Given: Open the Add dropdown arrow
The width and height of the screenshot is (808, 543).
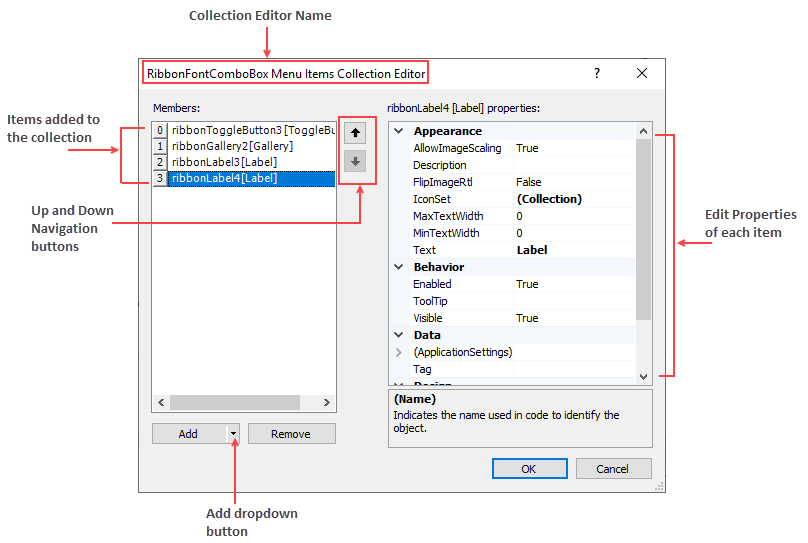Looking at the screenshot, I should coord(233,434).
